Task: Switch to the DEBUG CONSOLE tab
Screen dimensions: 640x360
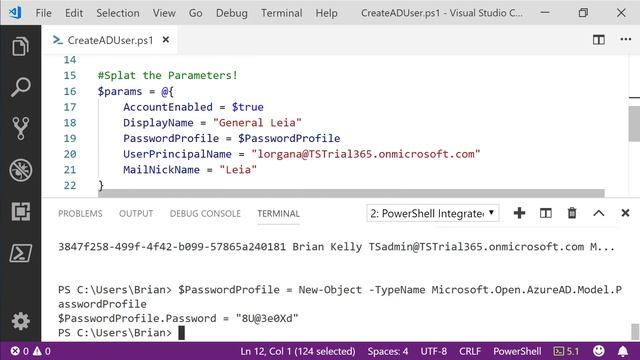Action: pyautogui.click(x=205, y=213)
